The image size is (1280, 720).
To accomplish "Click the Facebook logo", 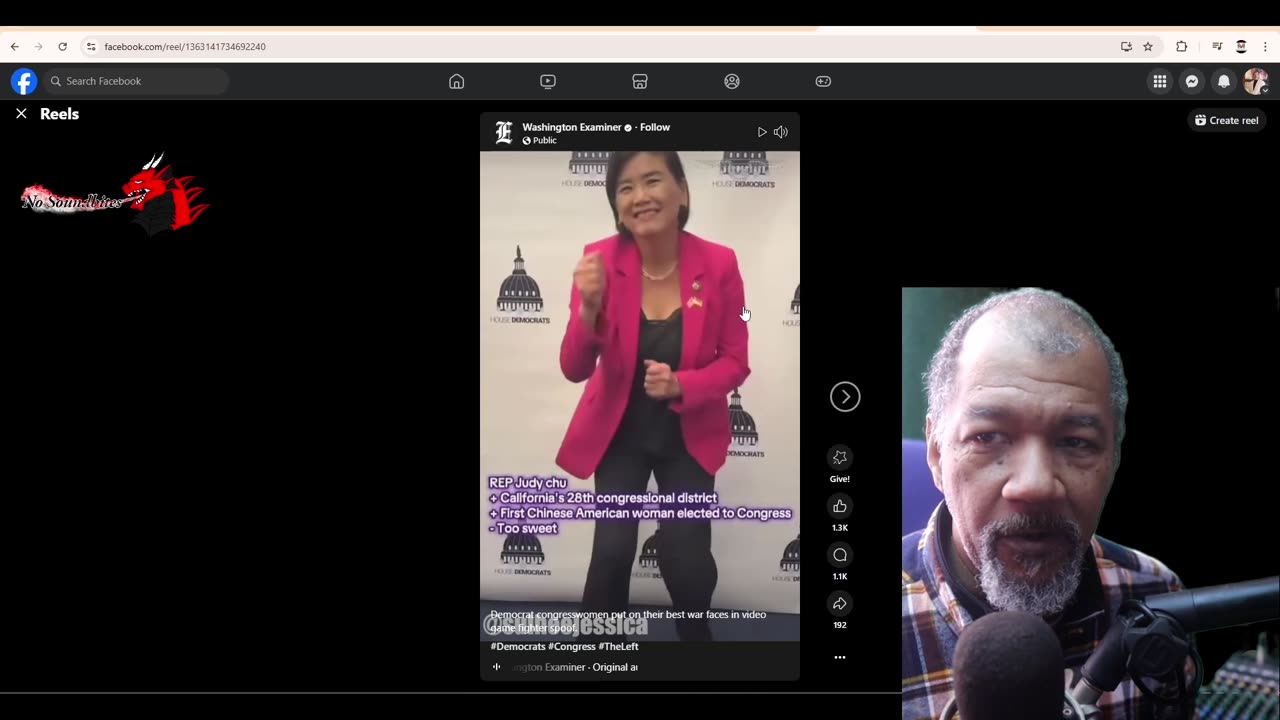I will tap(24, 81).
